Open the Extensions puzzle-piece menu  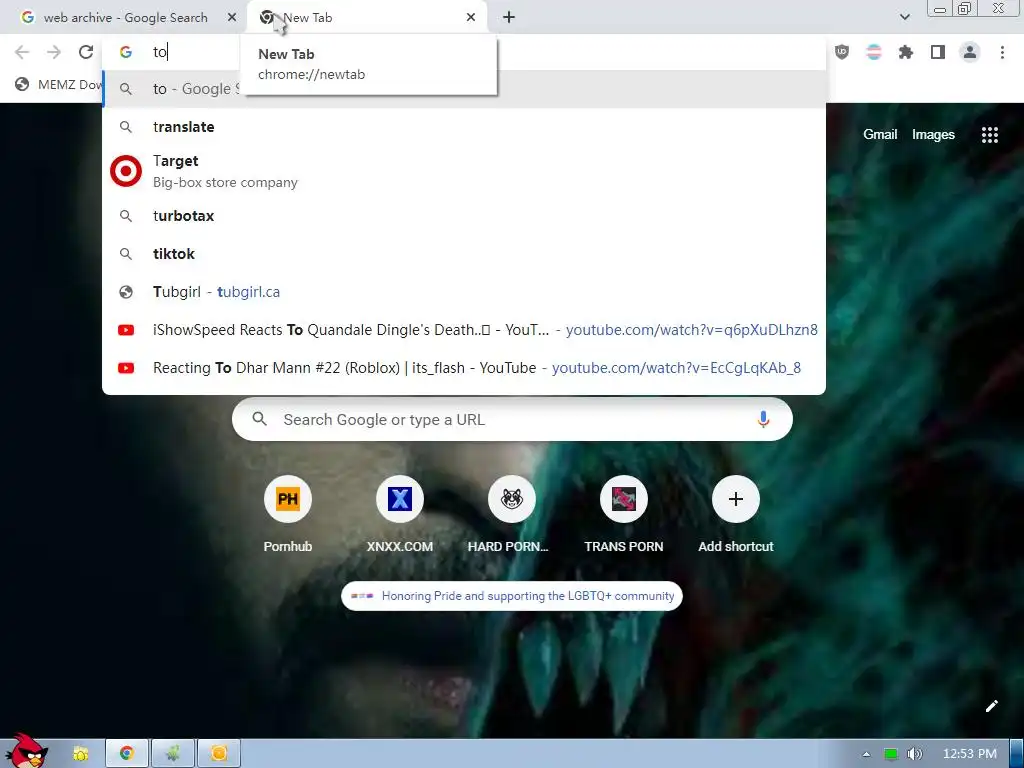tap(906, 52)
